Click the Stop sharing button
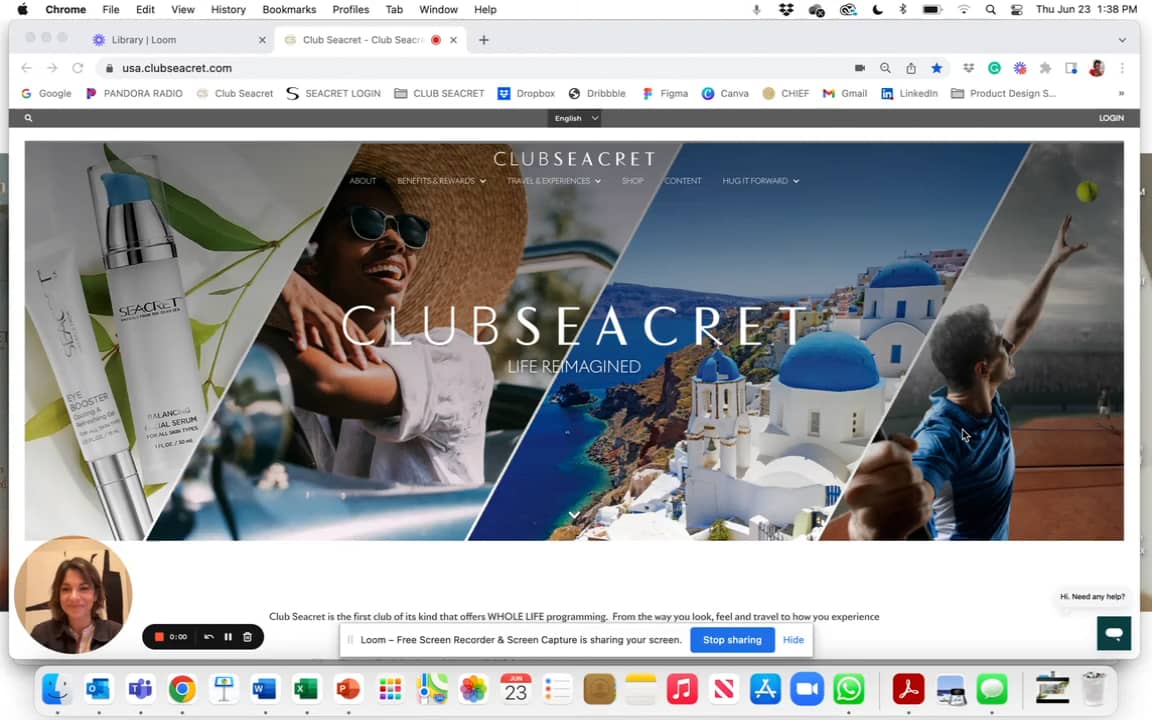This screenshot has height=720, width=1152. pyautogui.click(x=732, y=640)
